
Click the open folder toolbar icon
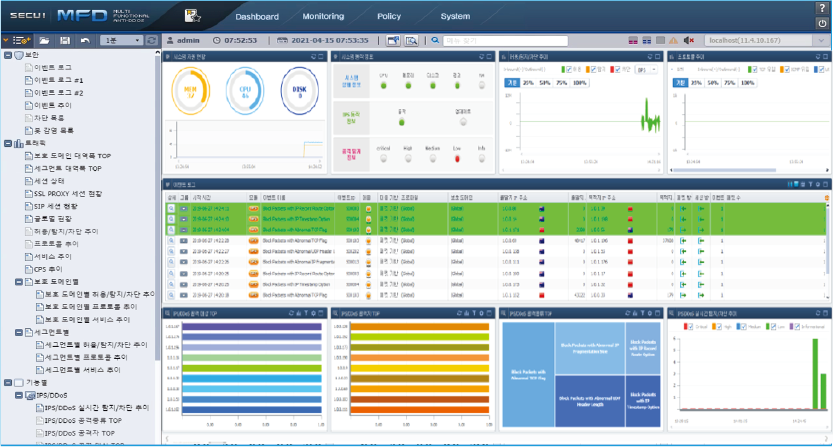point(44,40)
